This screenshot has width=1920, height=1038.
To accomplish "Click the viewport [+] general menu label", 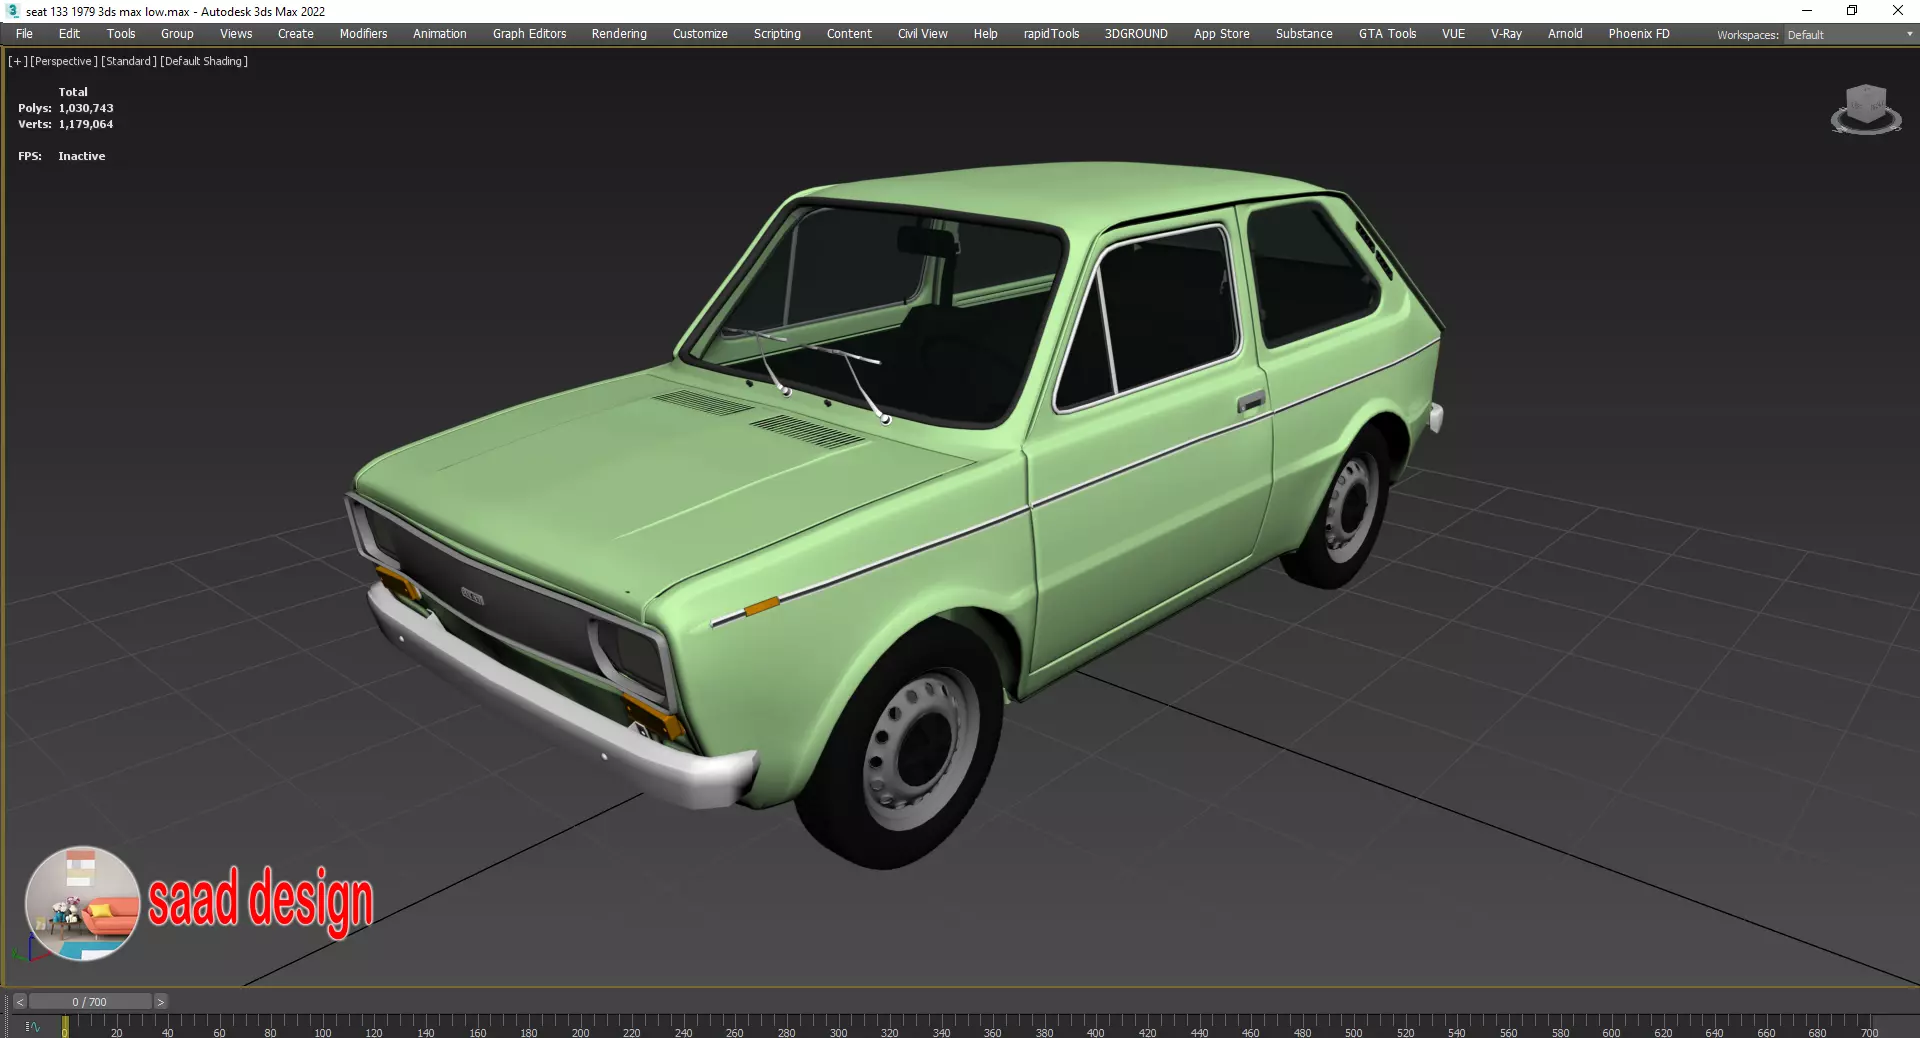I will 18,61.
